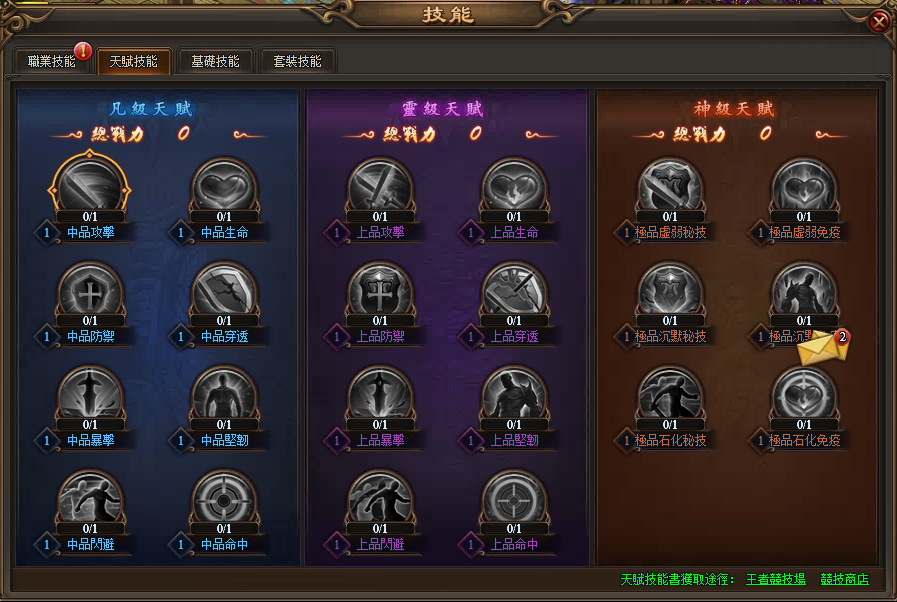The image size is (897, 602).
Task: Select the 上品暴擊 sword talent icon
Action: pos(380,395)
